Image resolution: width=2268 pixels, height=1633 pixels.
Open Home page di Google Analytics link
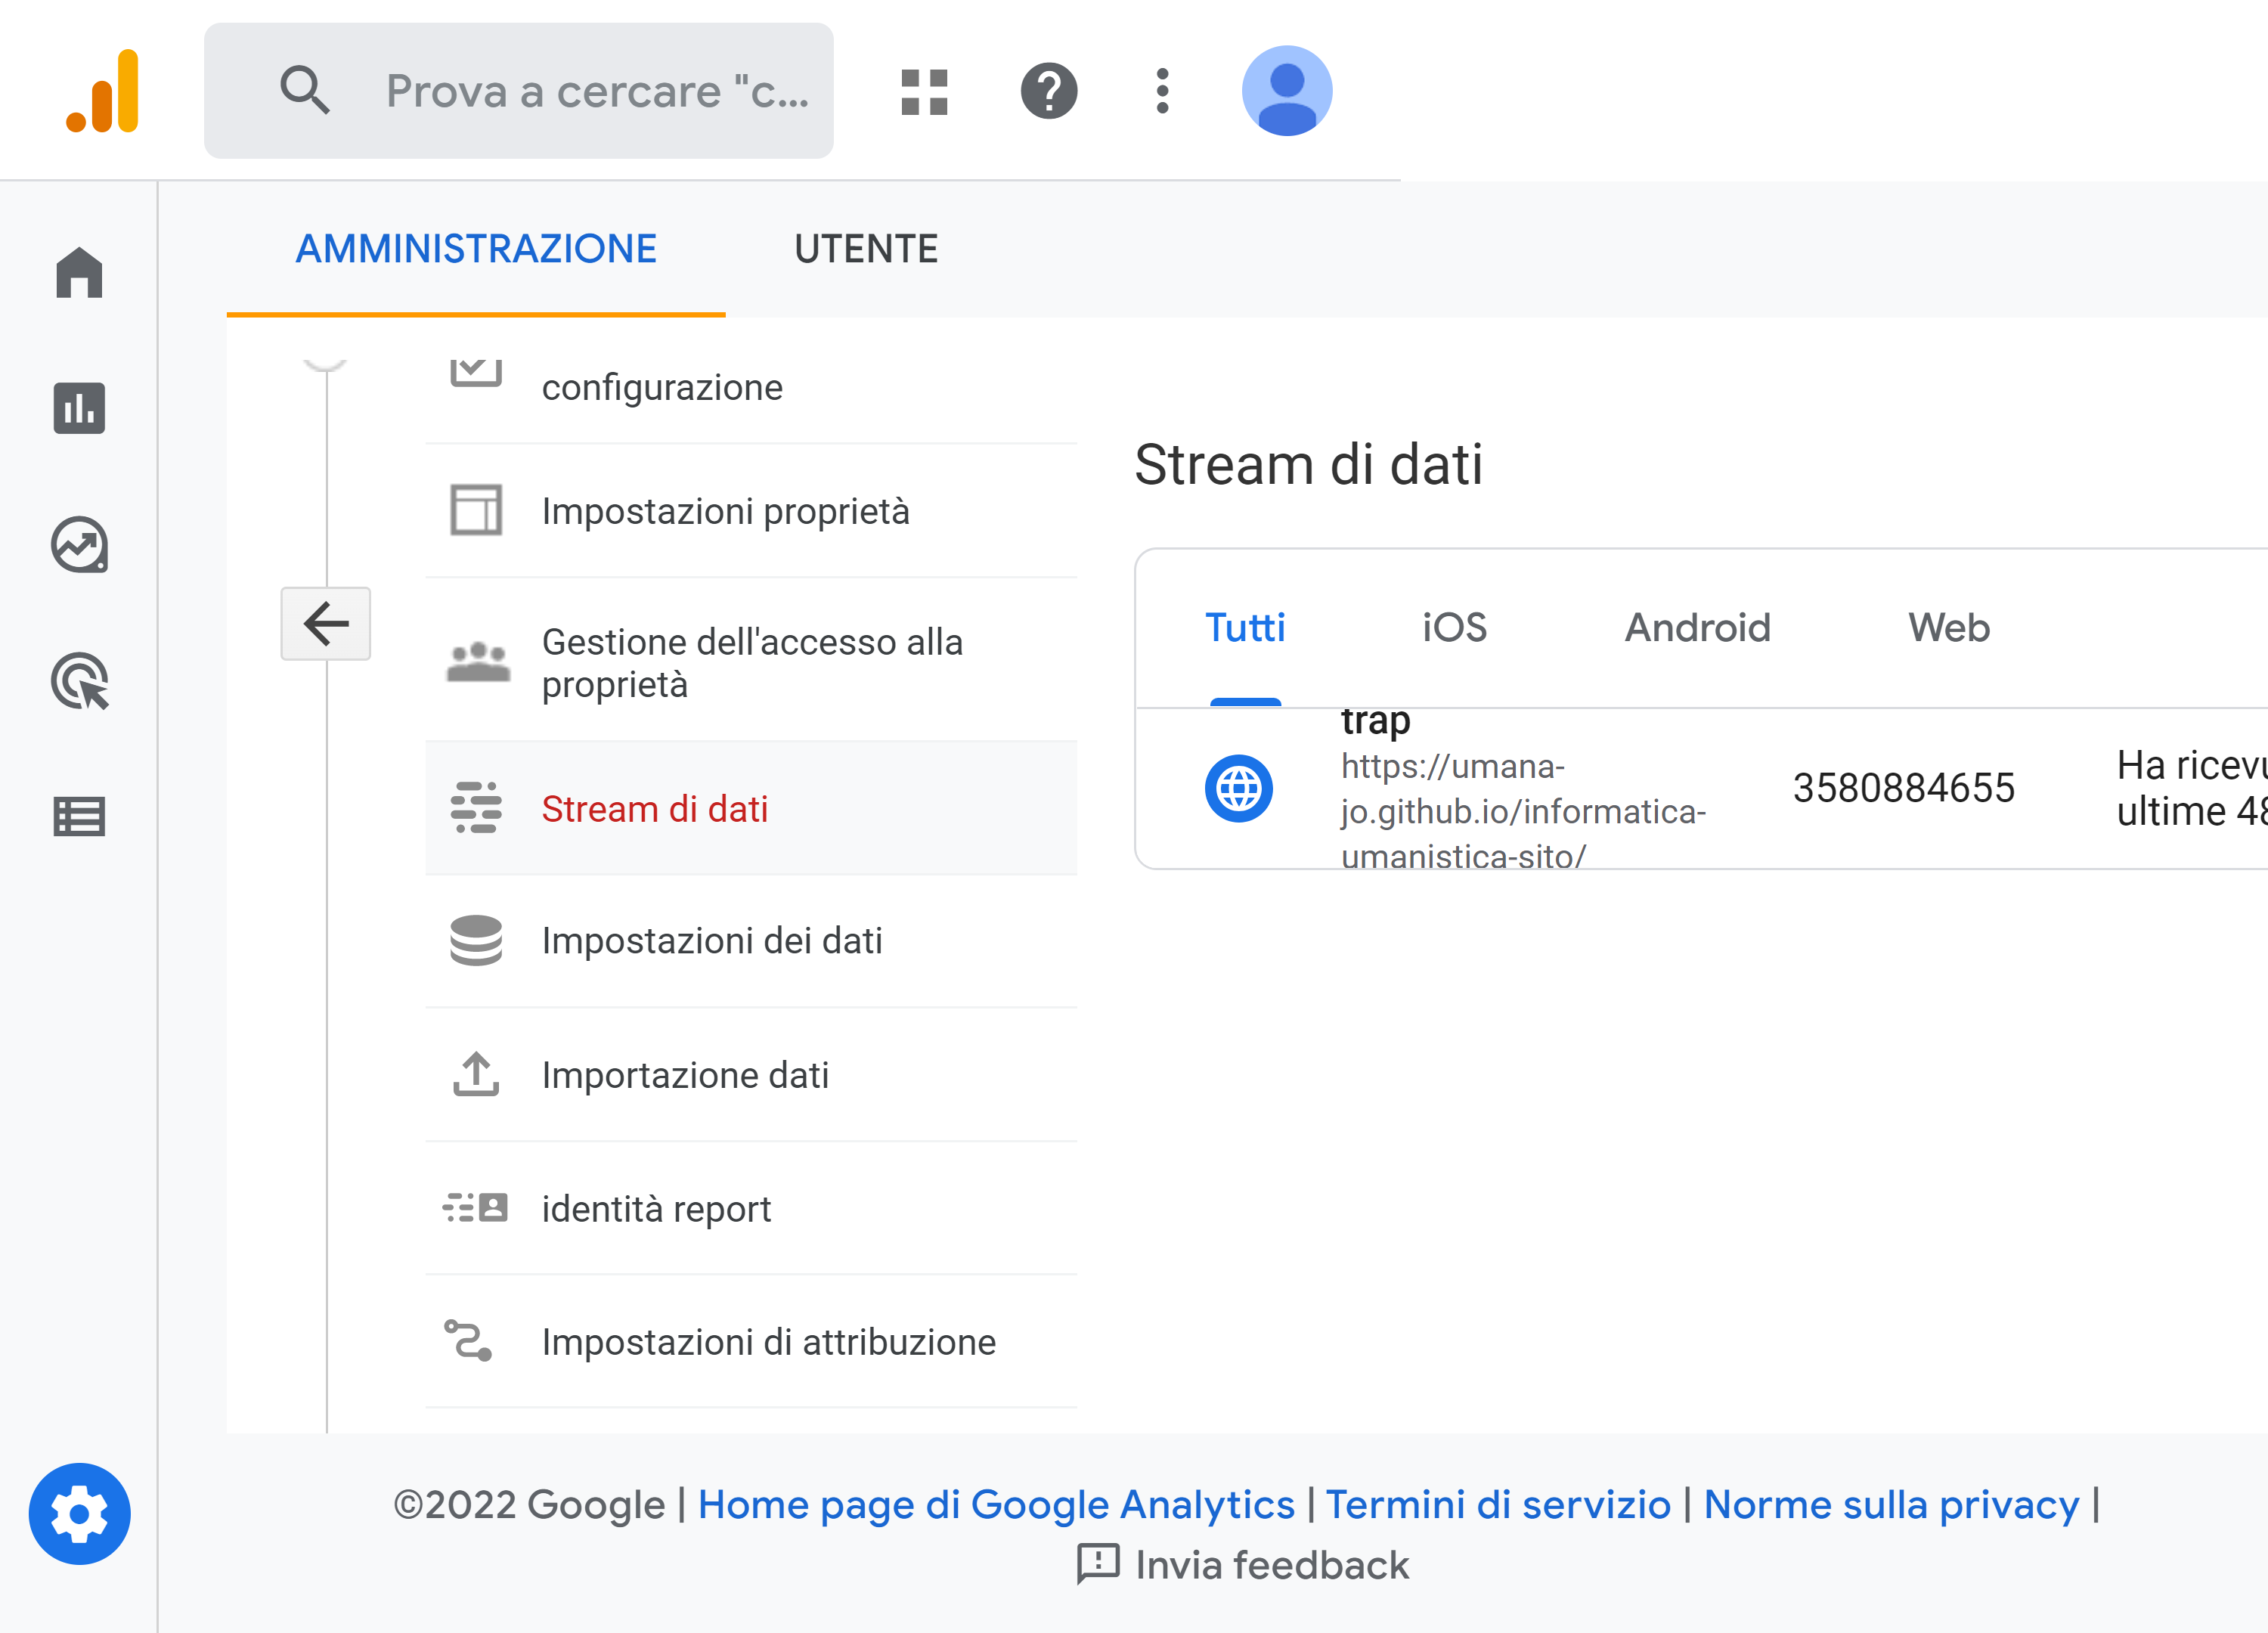[995, 1504]
